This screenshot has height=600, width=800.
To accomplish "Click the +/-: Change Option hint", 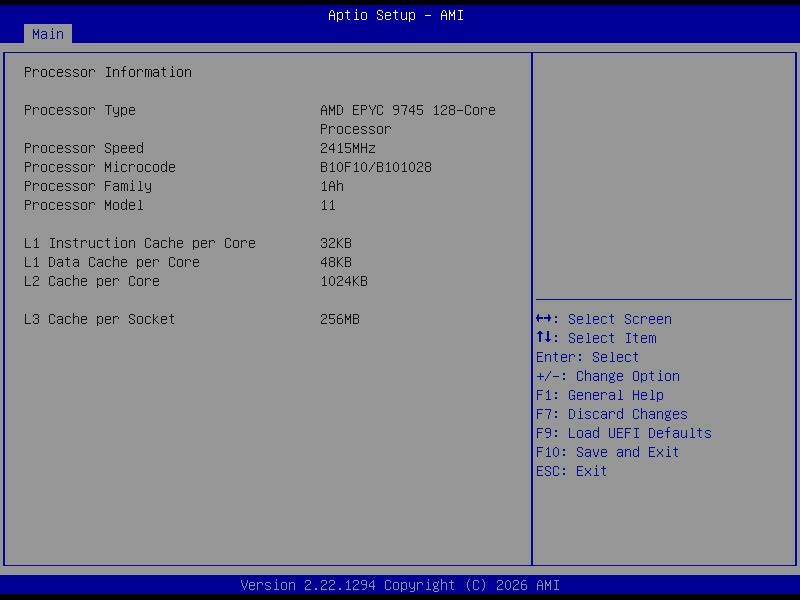I will [x=608, y=376].
